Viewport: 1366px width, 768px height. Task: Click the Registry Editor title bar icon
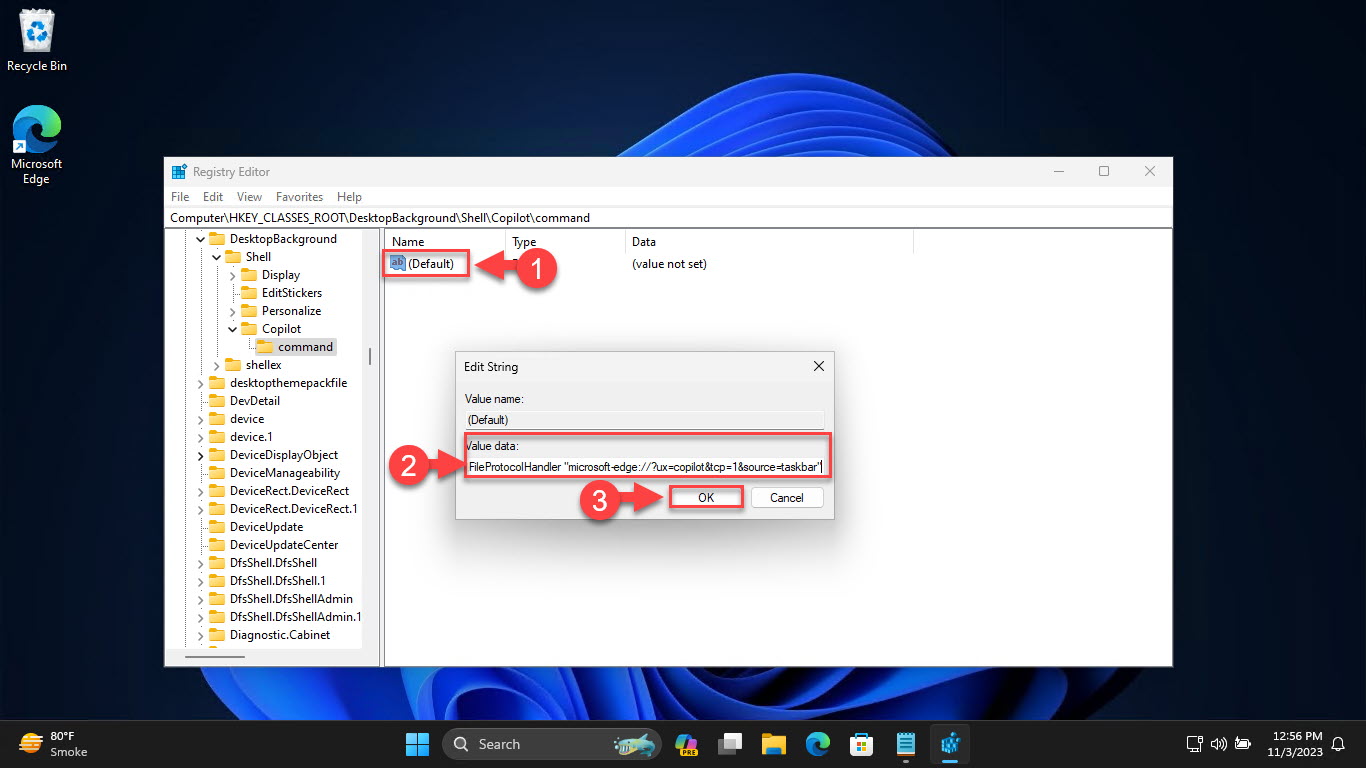(x=179, y=172)
